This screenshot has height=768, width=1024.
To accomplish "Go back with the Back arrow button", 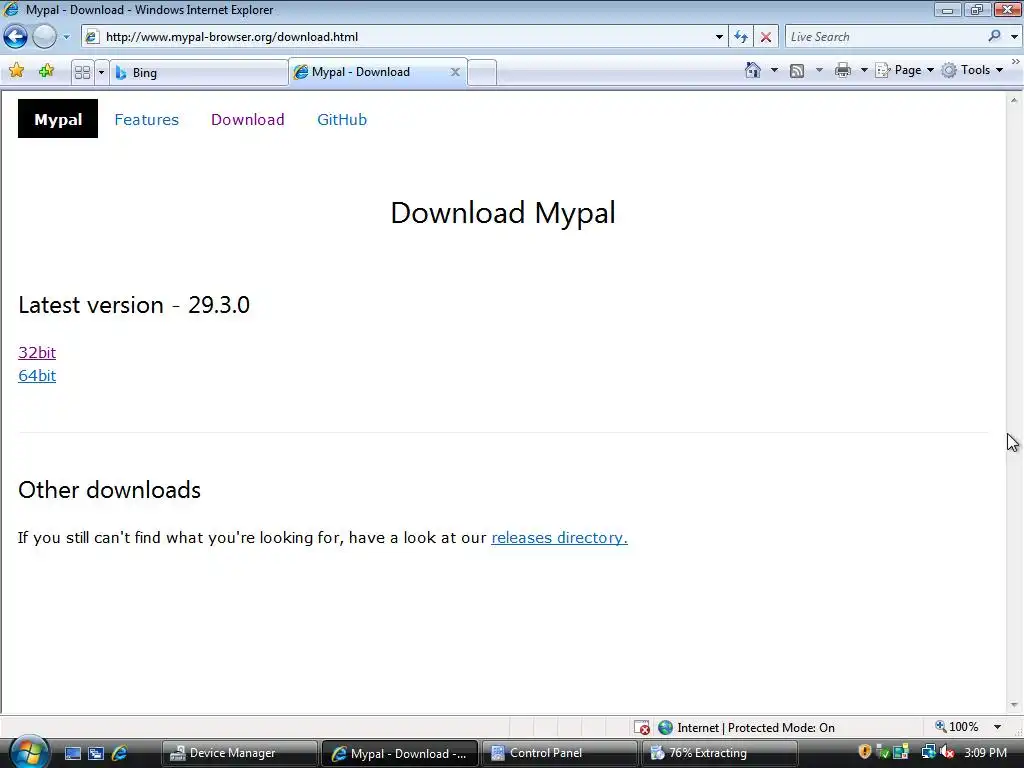I will pos(16,37).
